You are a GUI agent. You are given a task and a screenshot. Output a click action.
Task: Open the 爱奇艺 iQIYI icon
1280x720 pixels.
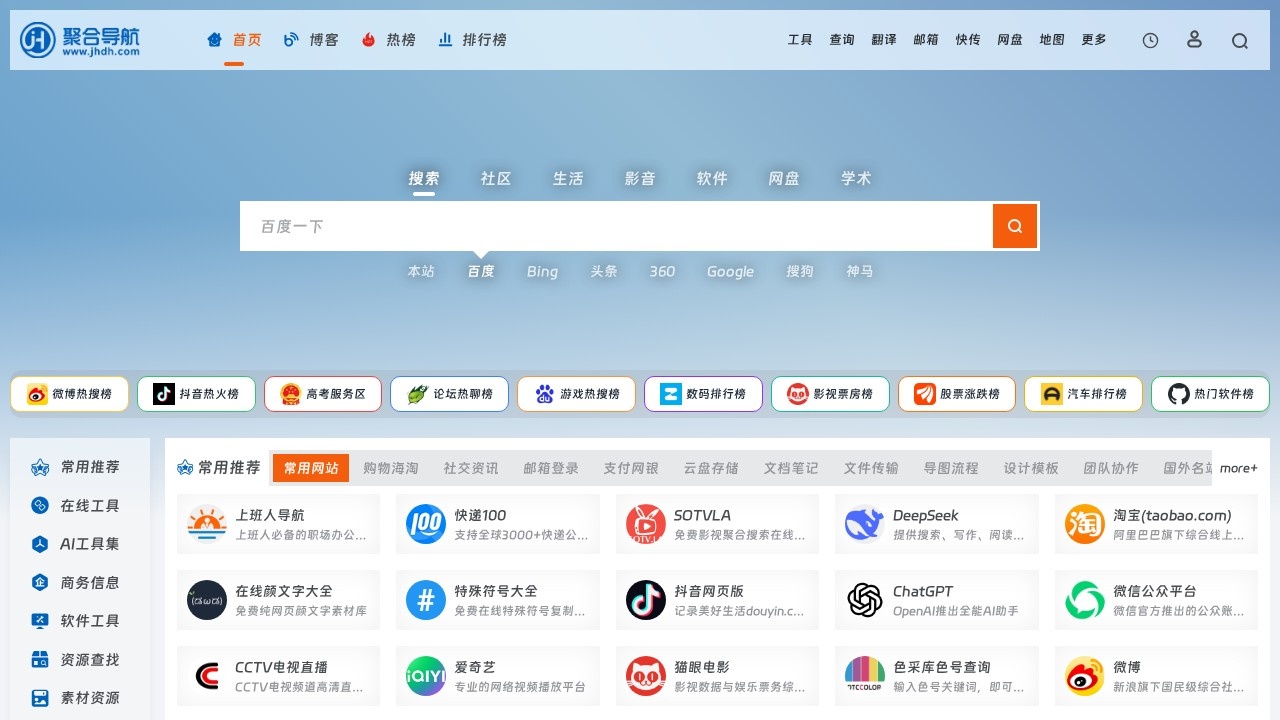tap(426, 676)
